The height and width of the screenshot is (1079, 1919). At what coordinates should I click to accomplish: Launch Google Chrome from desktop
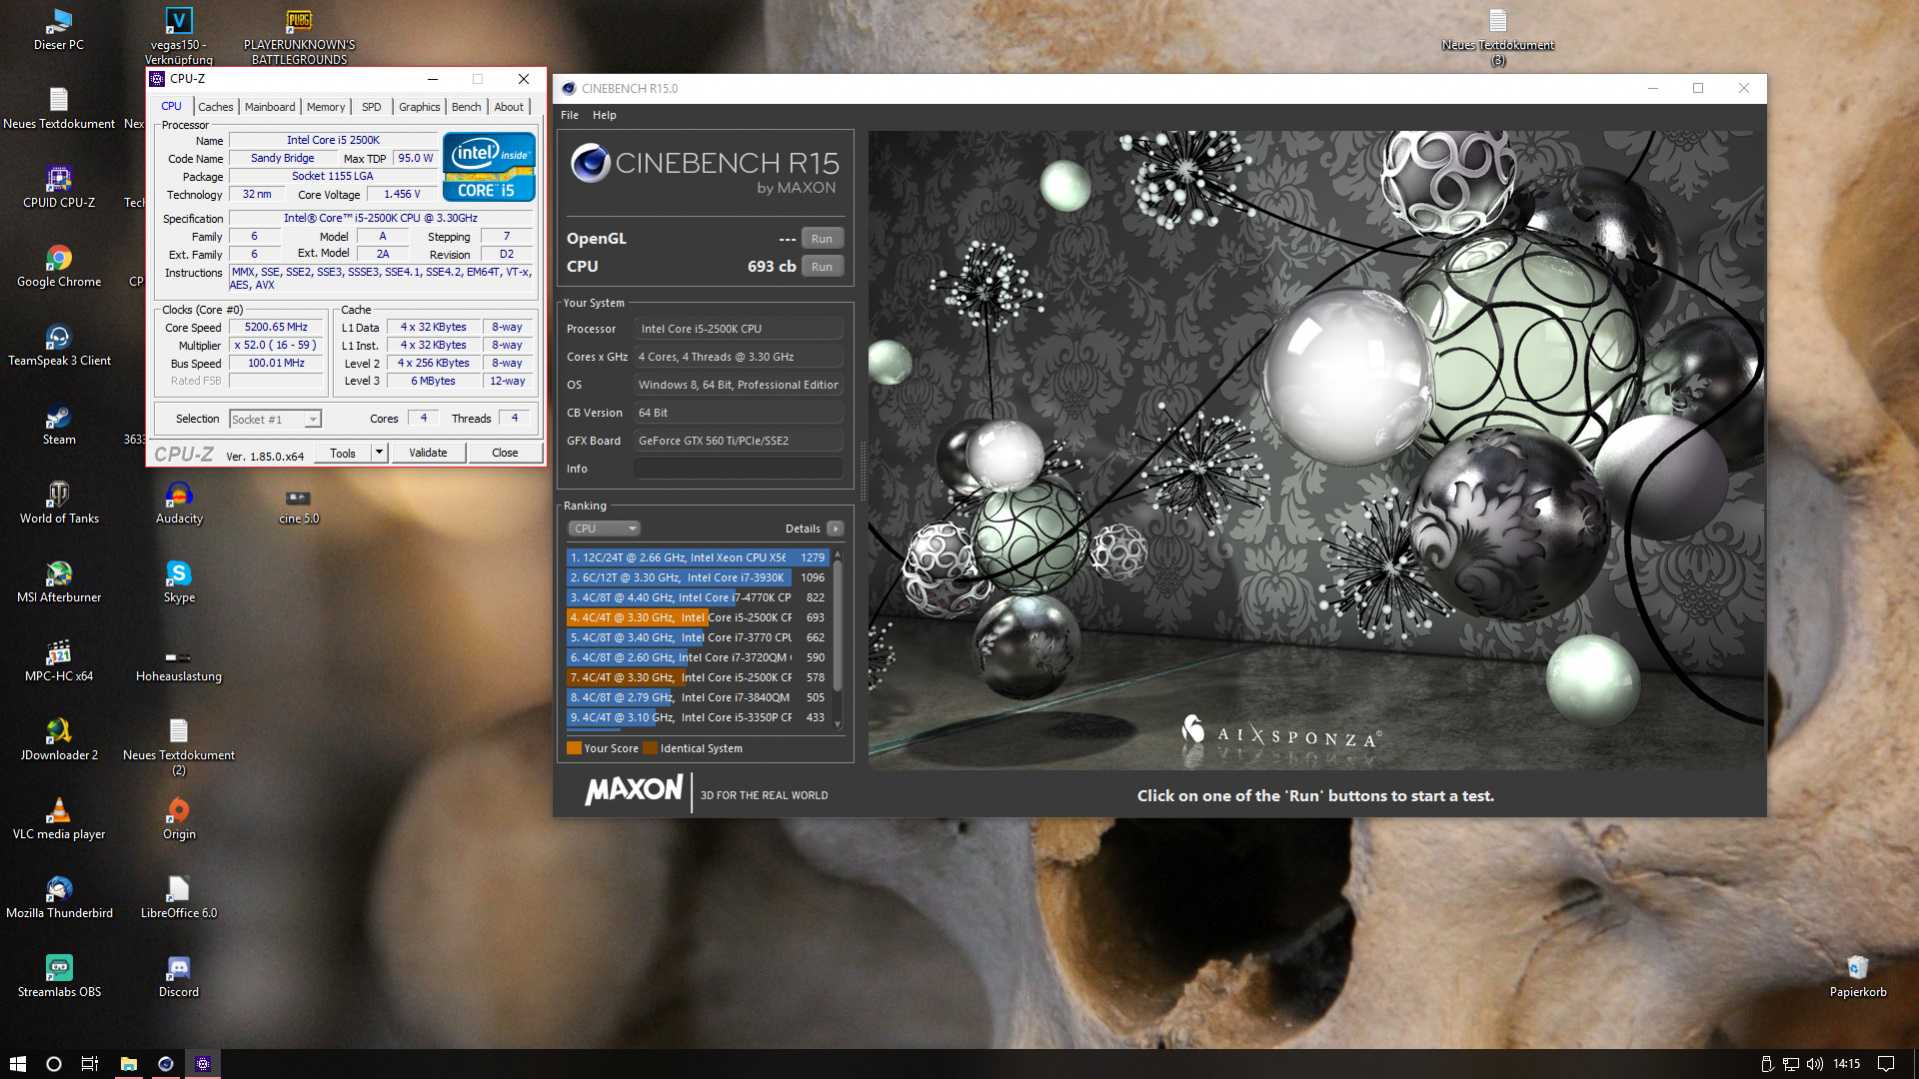click(x=59, y=266)
